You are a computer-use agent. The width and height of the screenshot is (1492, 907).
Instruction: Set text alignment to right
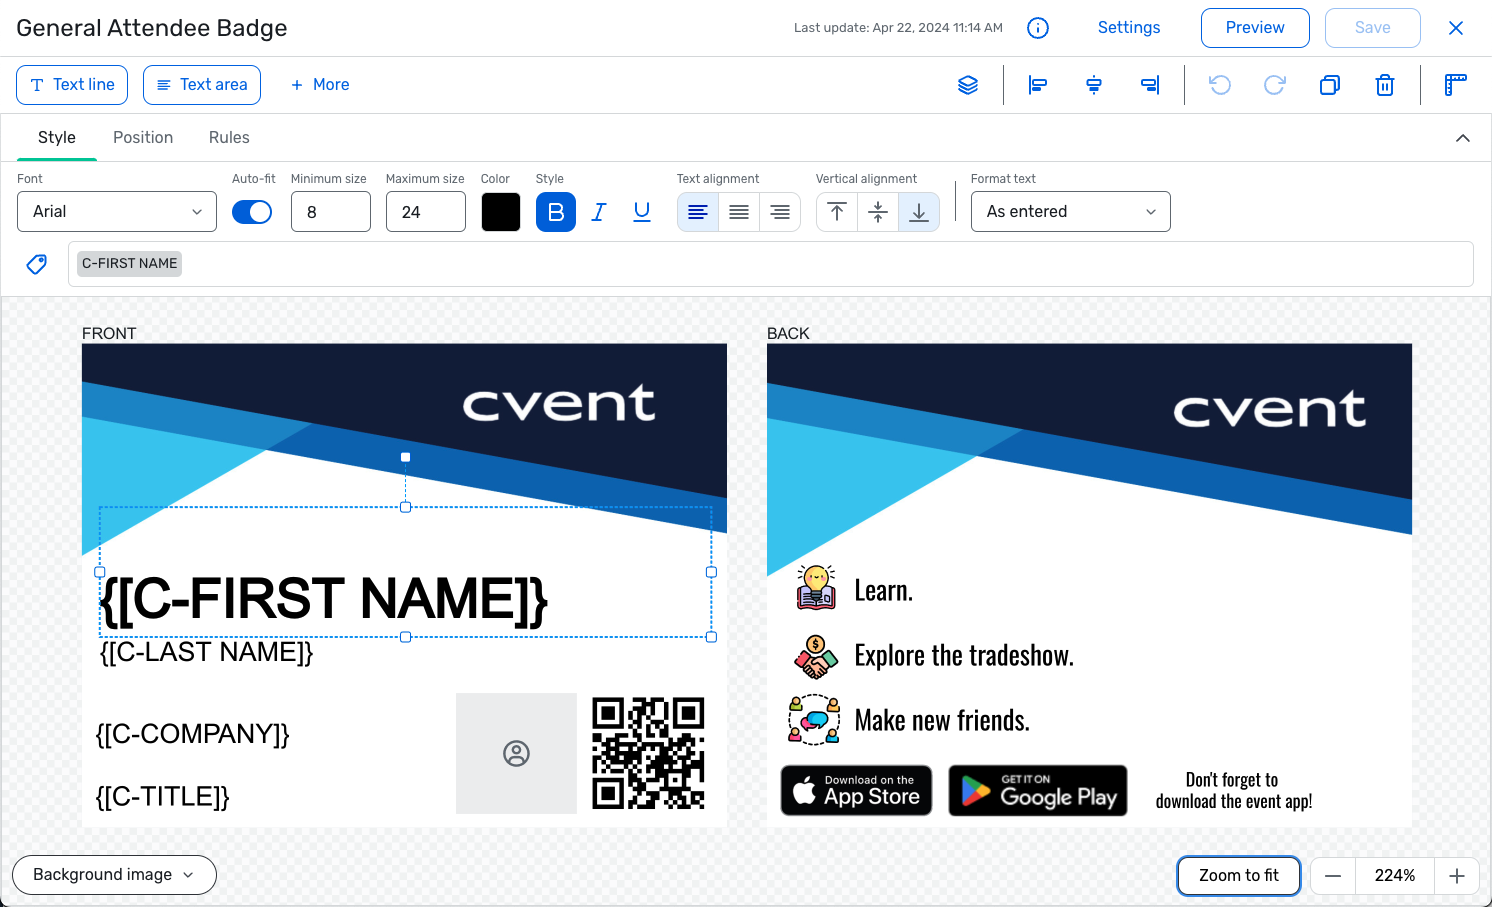780,212
